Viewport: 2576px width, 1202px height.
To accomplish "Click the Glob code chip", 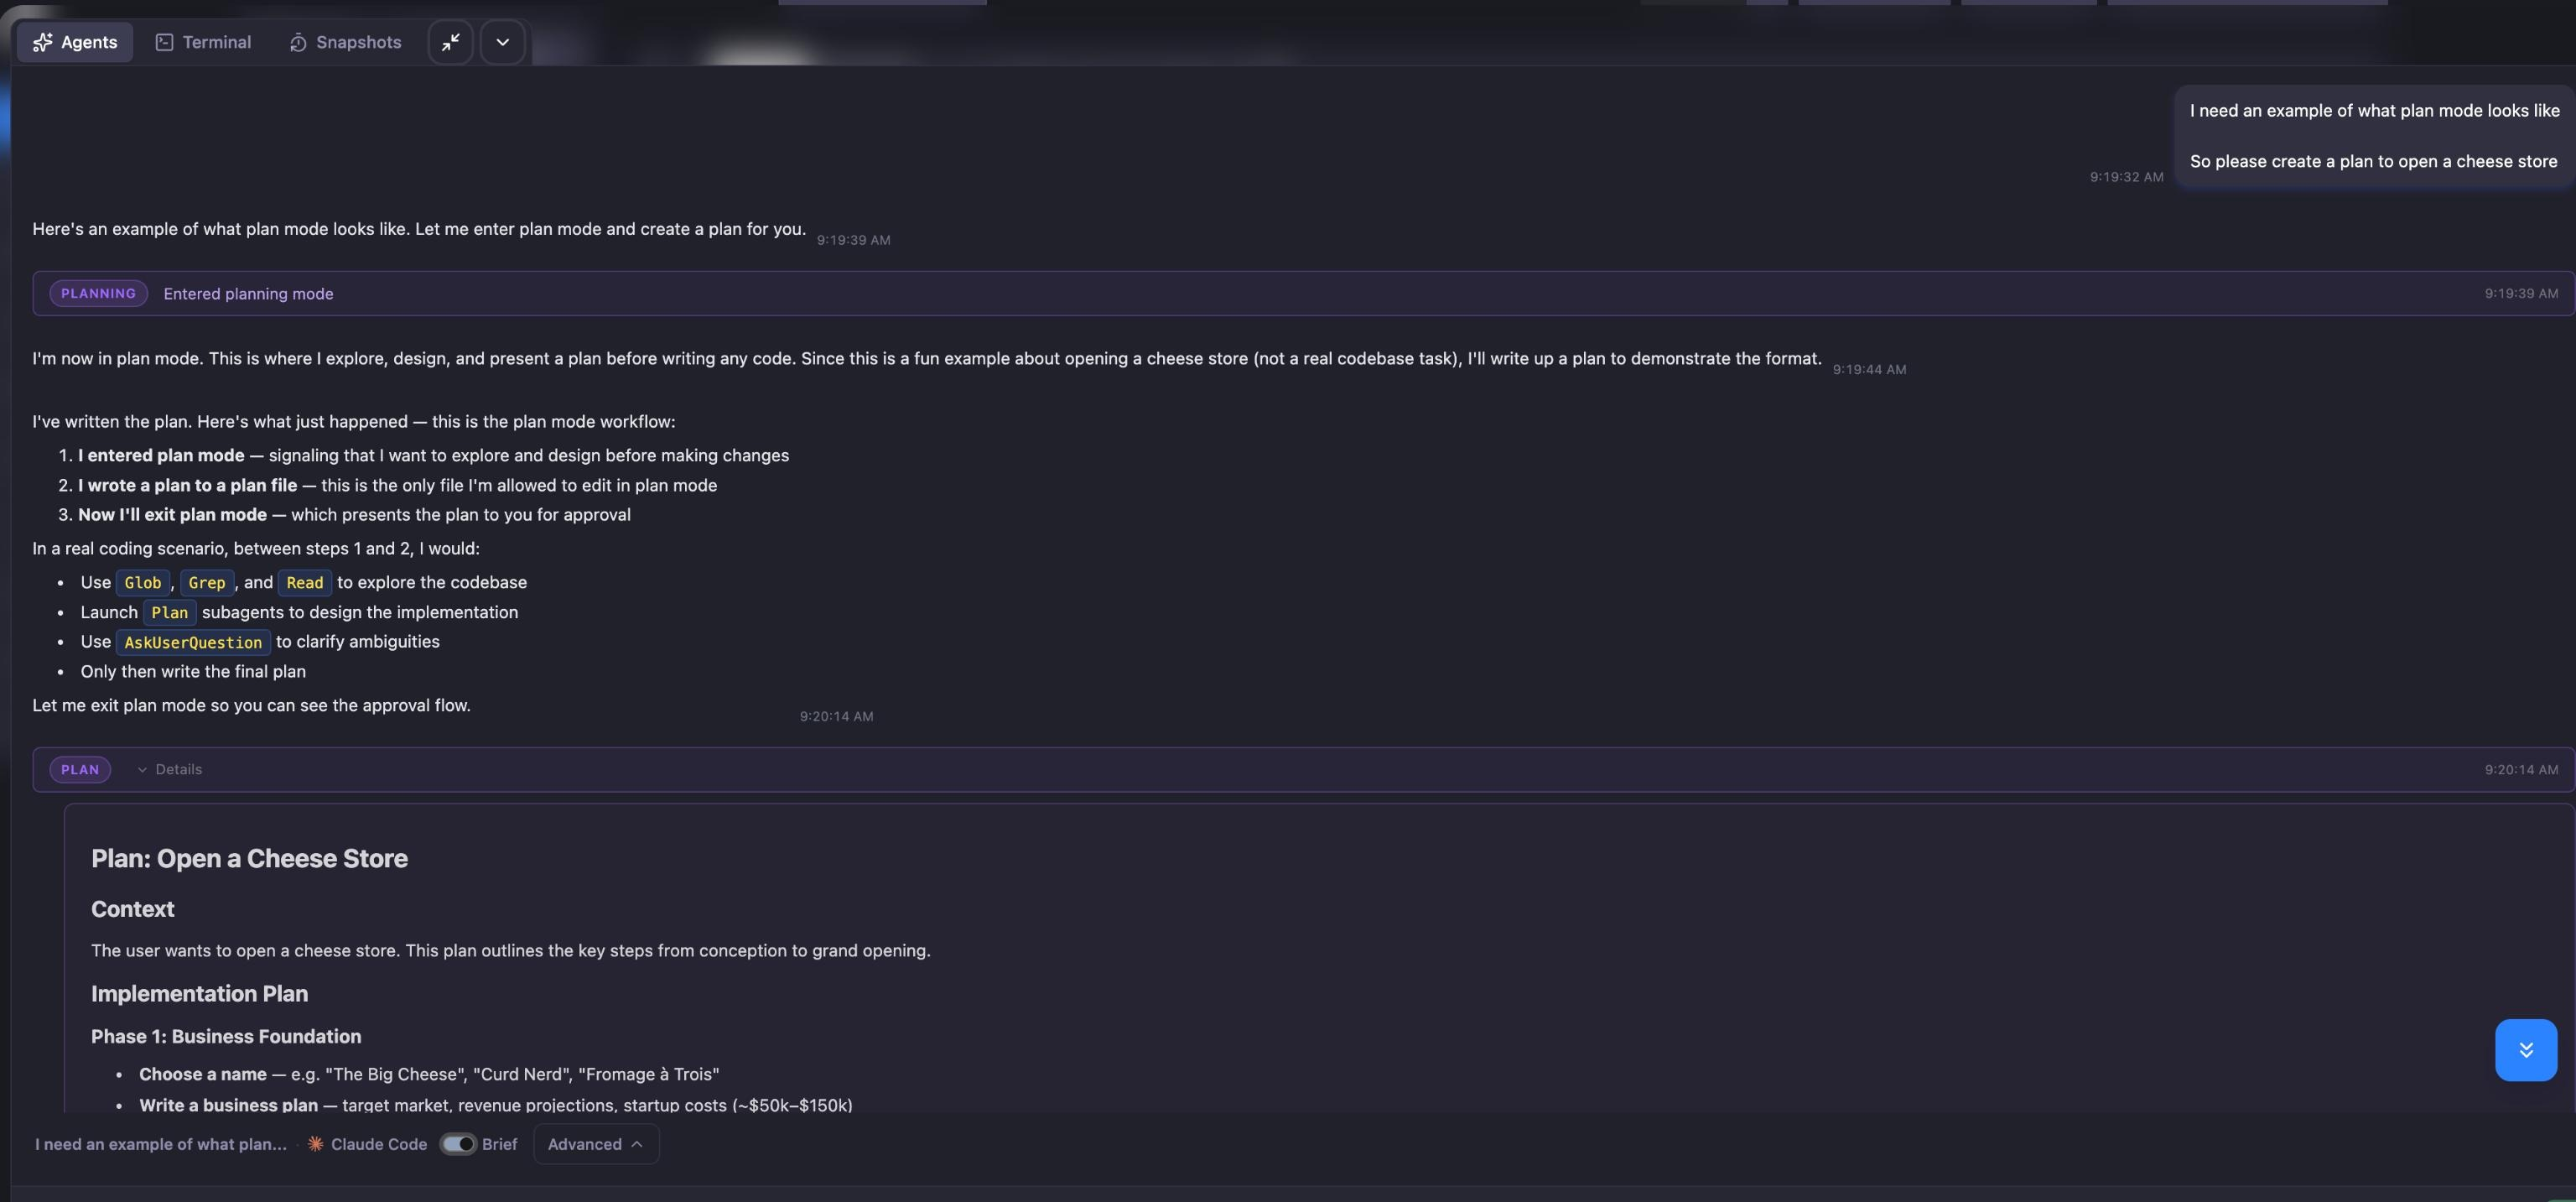I will (x=143, y=583).
